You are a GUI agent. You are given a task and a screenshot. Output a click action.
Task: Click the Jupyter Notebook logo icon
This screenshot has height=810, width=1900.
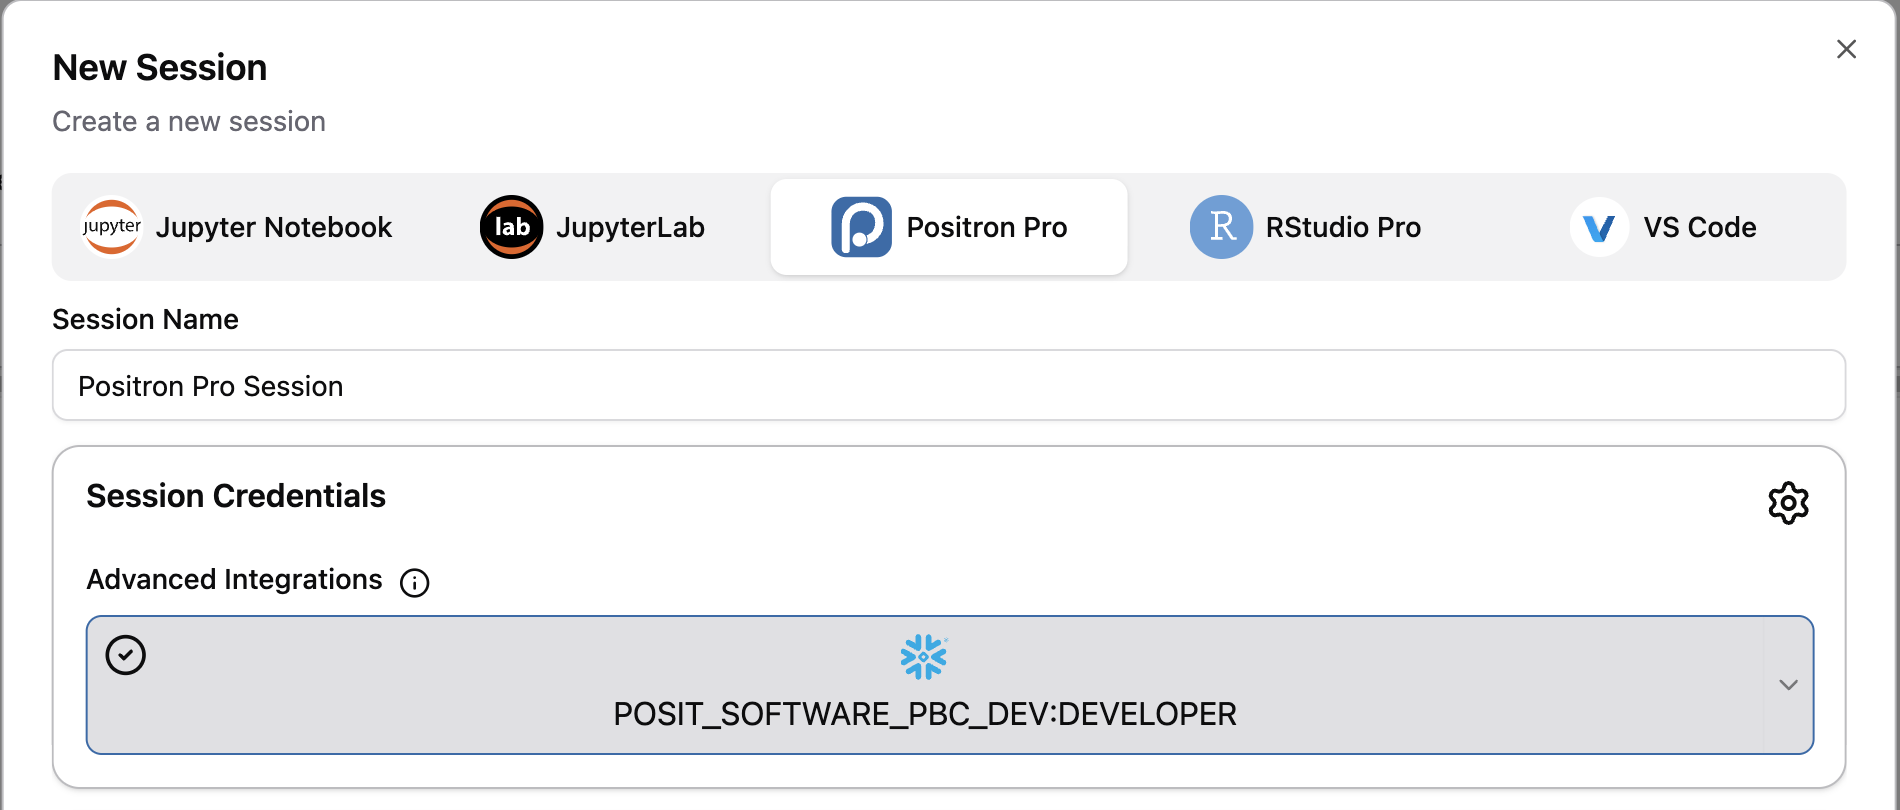(111, 227)
